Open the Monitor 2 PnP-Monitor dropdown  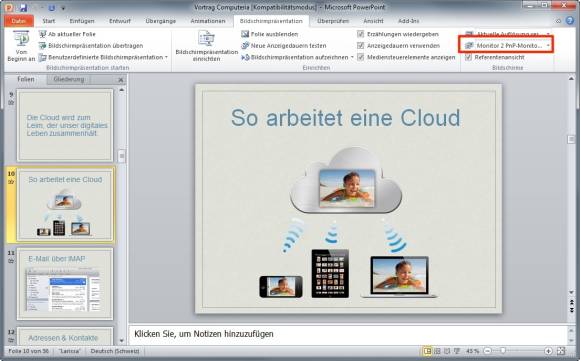[x=507, y=45]
